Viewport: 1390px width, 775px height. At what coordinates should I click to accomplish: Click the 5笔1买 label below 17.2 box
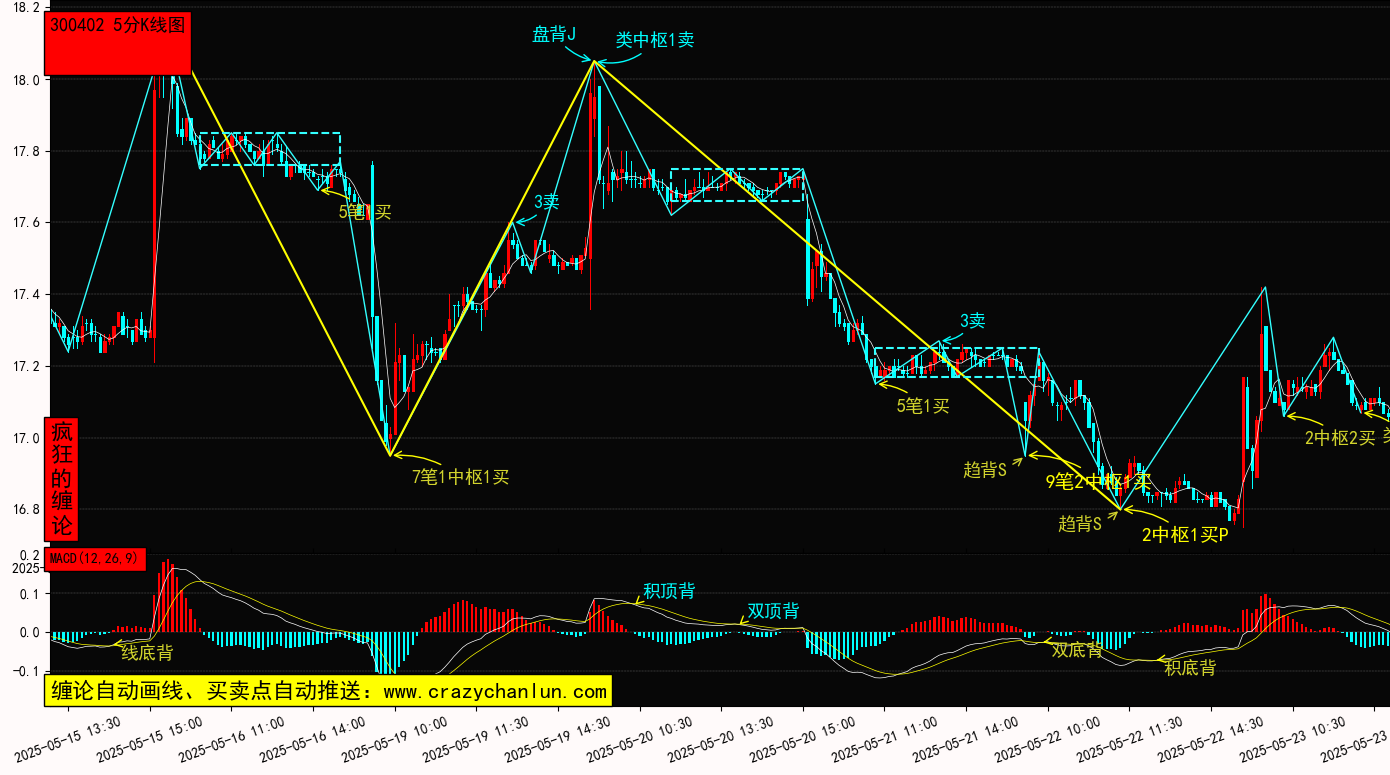click(922, 405)
